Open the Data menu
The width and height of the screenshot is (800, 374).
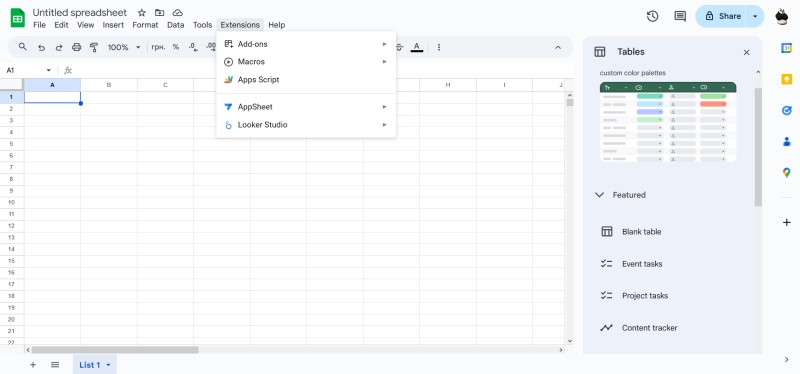pos(176,25)
